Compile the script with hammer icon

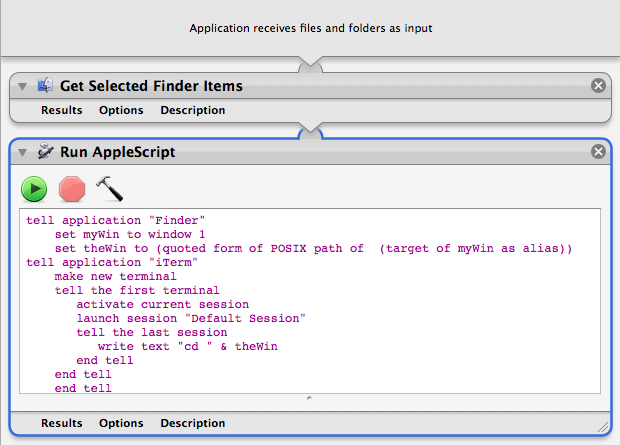110,189
